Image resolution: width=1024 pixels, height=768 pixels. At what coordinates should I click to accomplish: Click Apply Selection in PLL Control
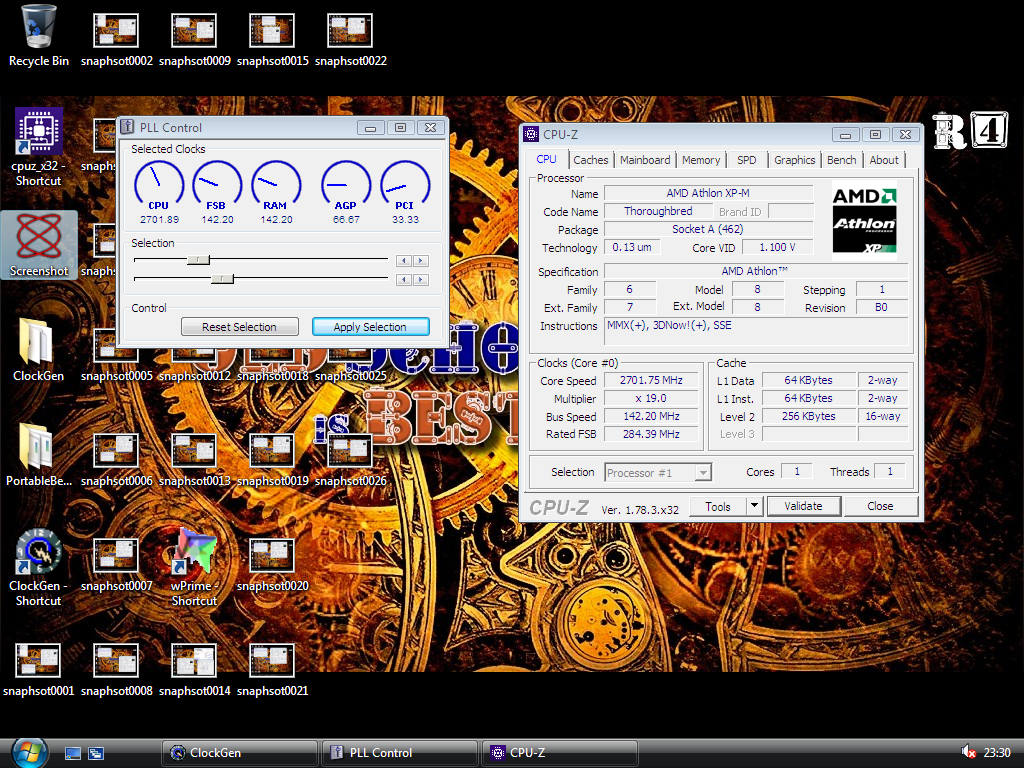(x=370, y=327)
